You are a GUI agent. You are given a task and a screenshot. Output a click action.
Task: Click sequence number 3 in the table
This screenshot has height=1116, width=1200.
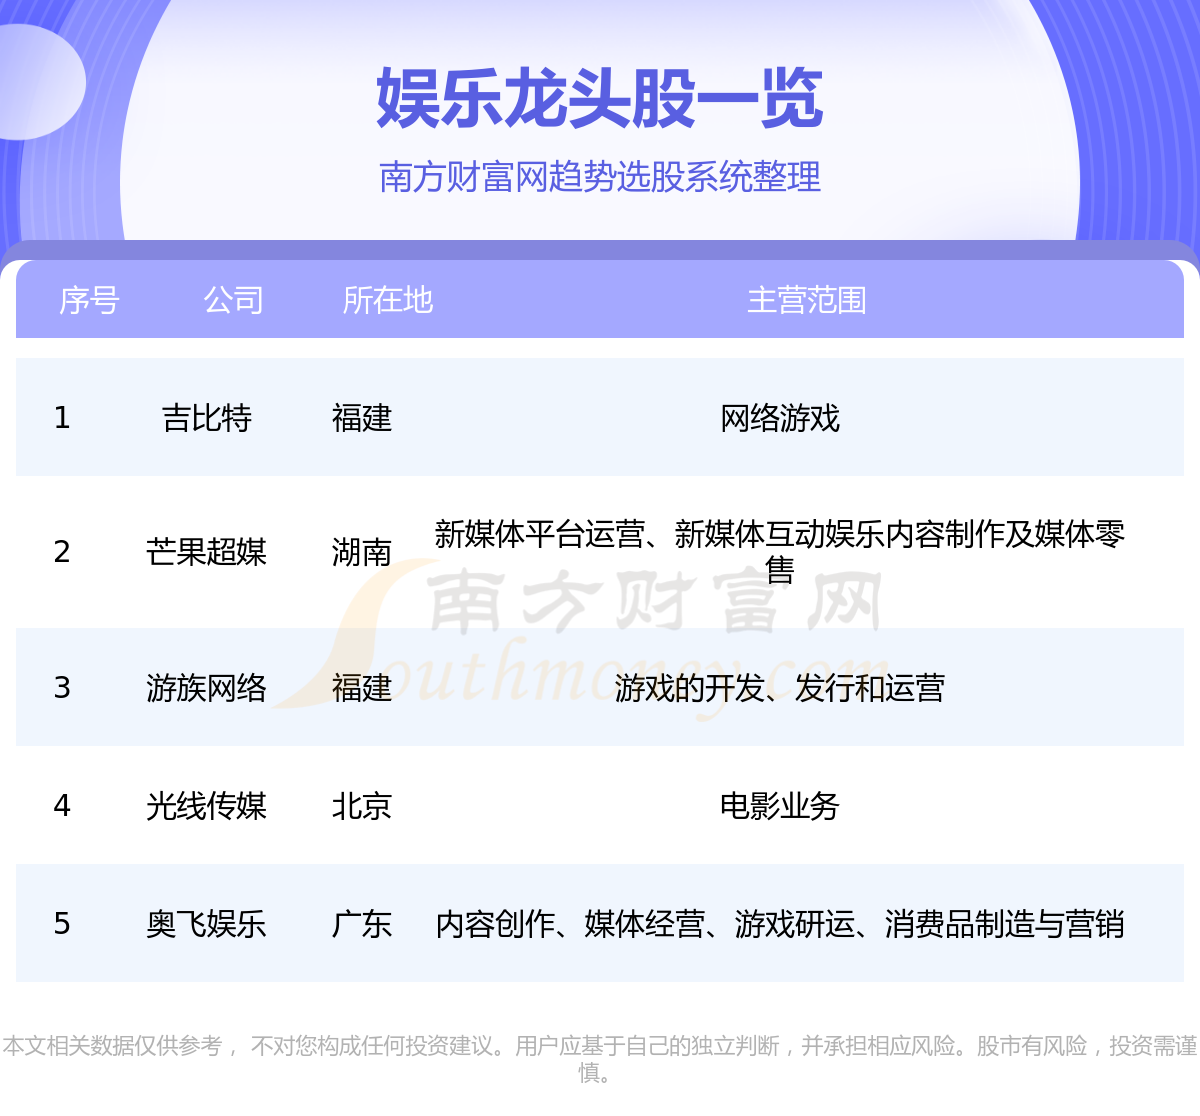click(x=62, y=688)
